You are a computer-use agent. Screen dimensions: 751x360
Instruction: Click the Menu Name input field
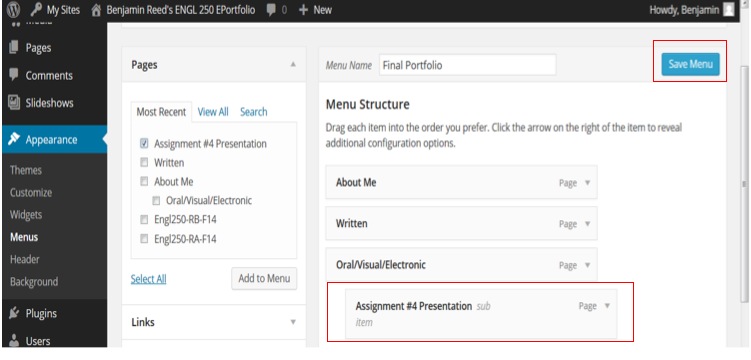click(x=467, y=65)
